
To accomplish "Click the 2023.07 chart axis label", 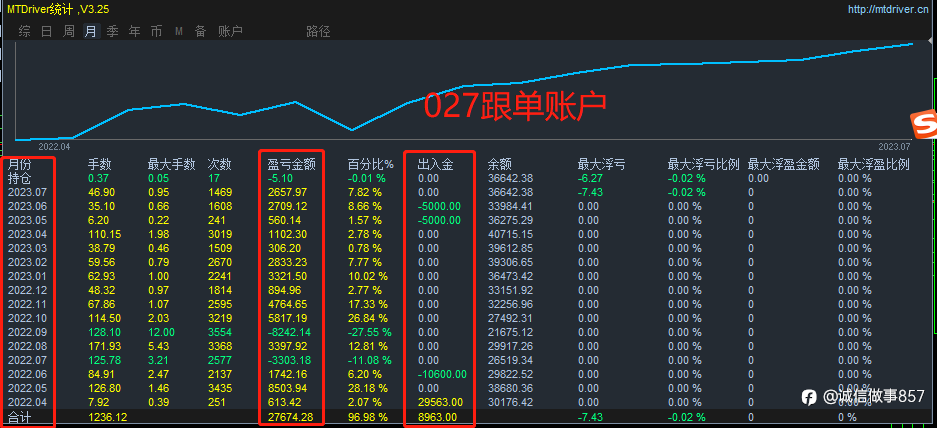I will 895,146.
